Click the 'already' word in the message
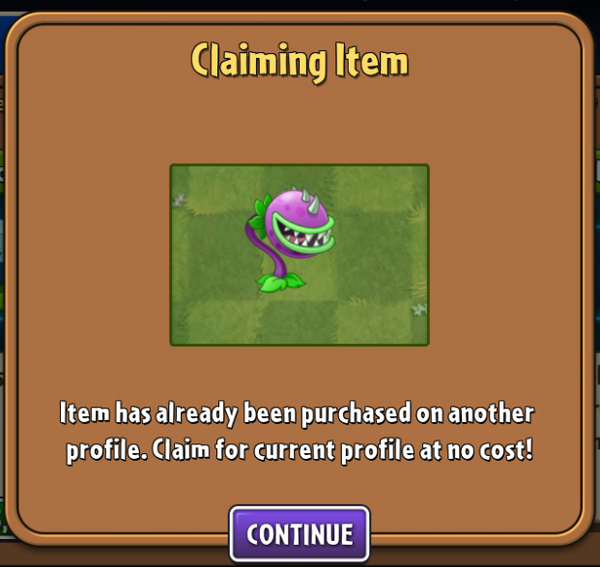The width and height of the screenshot is (600, 567). click(197, 414)
